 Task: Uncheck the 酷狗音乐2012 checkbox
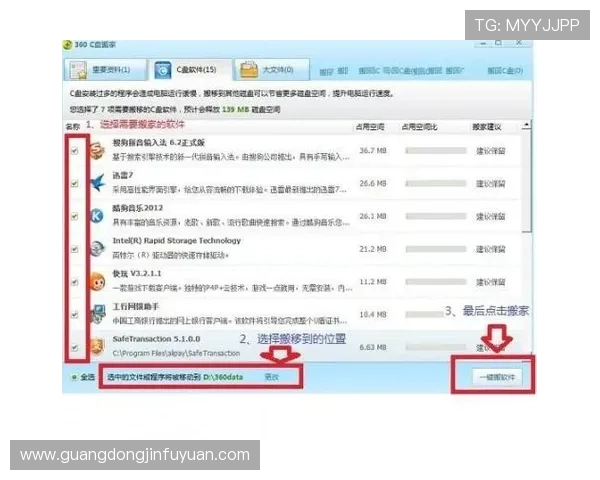75,216
